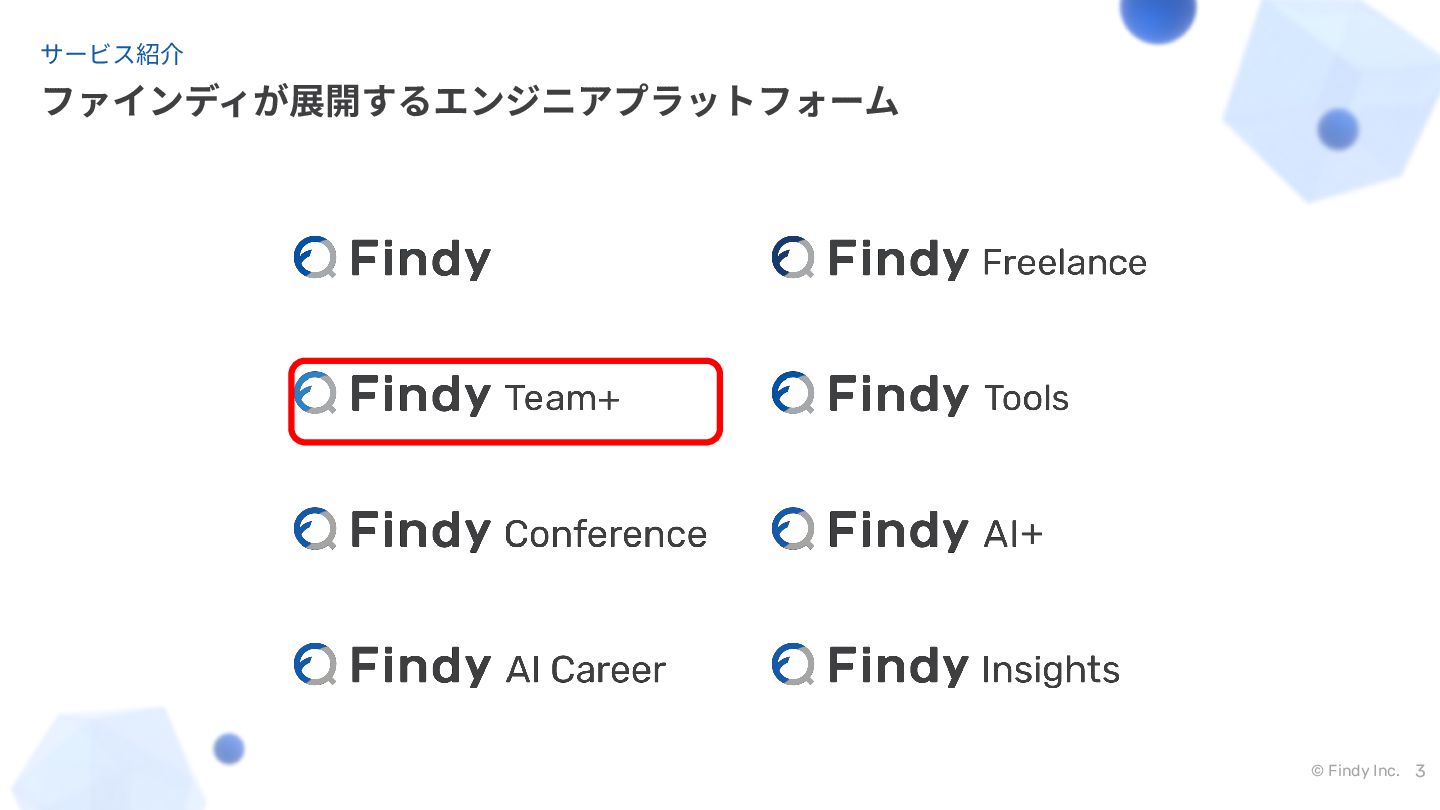
Task: Click the 'Conference' service label
Action: pos(605,534)
